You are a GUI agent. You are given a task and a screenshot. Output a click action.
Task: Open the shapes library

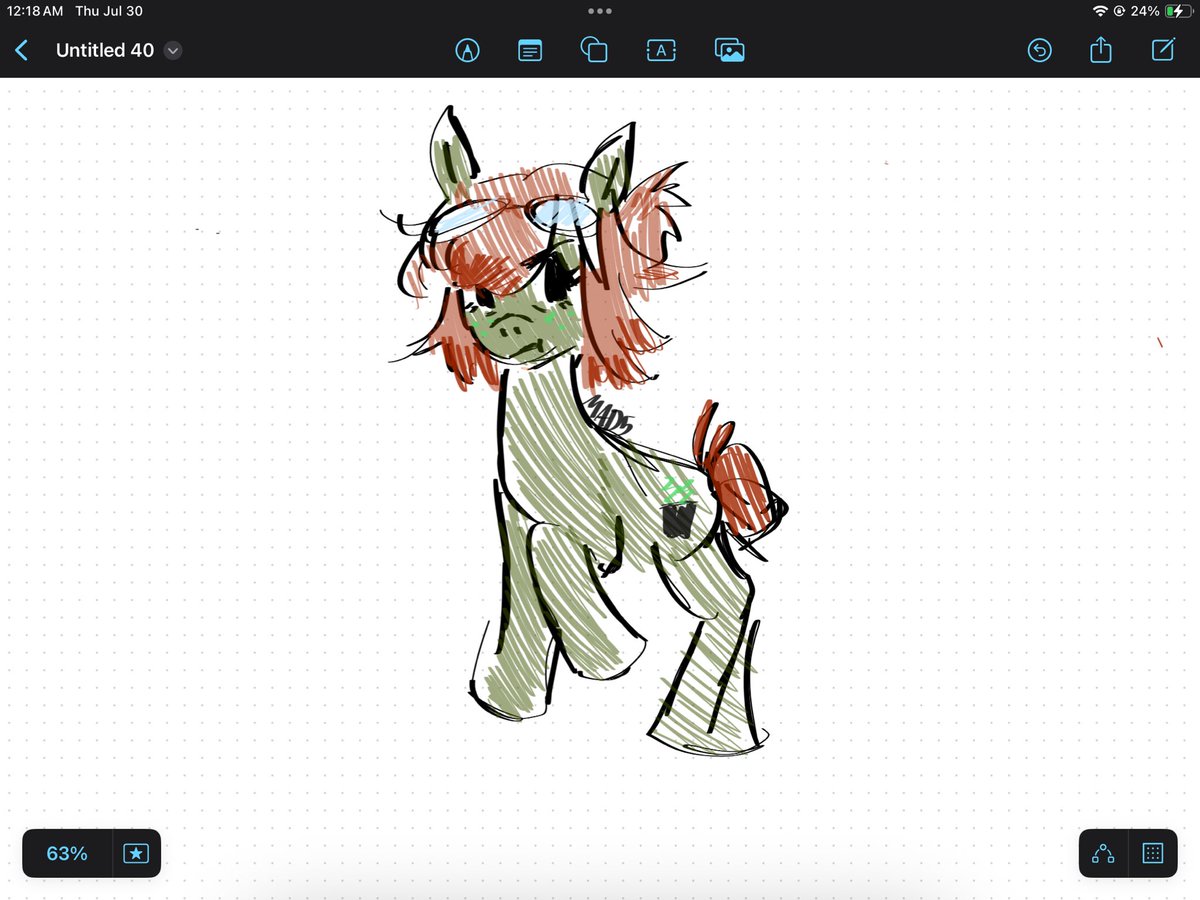point(594,50)
